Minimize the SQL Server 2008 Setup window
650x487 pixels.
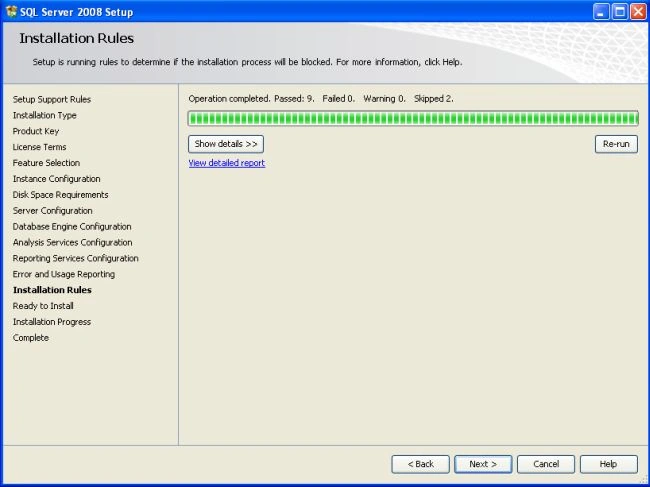point(601,12)
